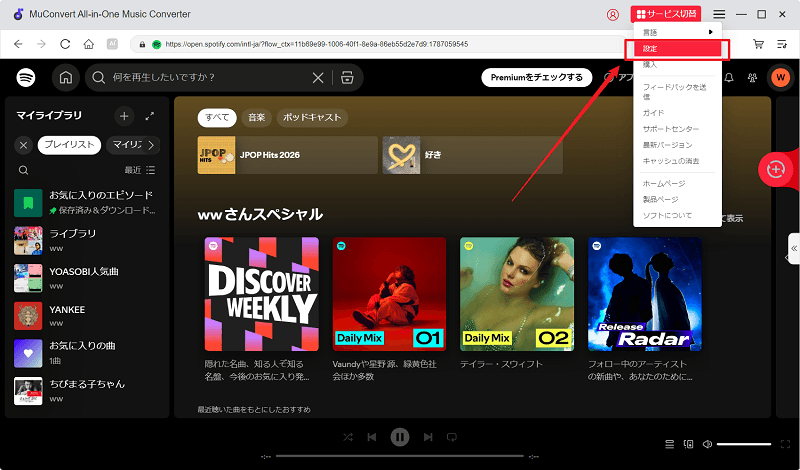Open the W profile avatar

(780, 78)
